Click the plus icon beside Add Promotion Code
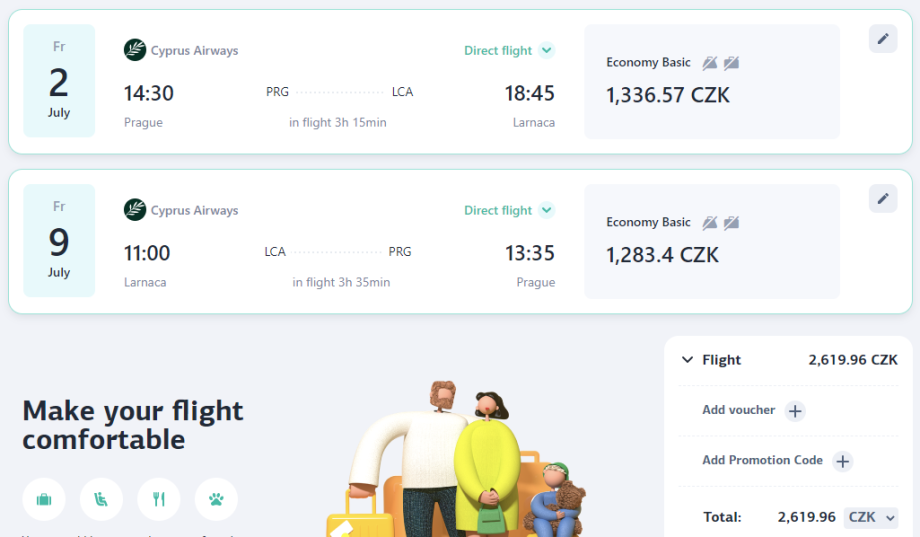 [843, 461]
